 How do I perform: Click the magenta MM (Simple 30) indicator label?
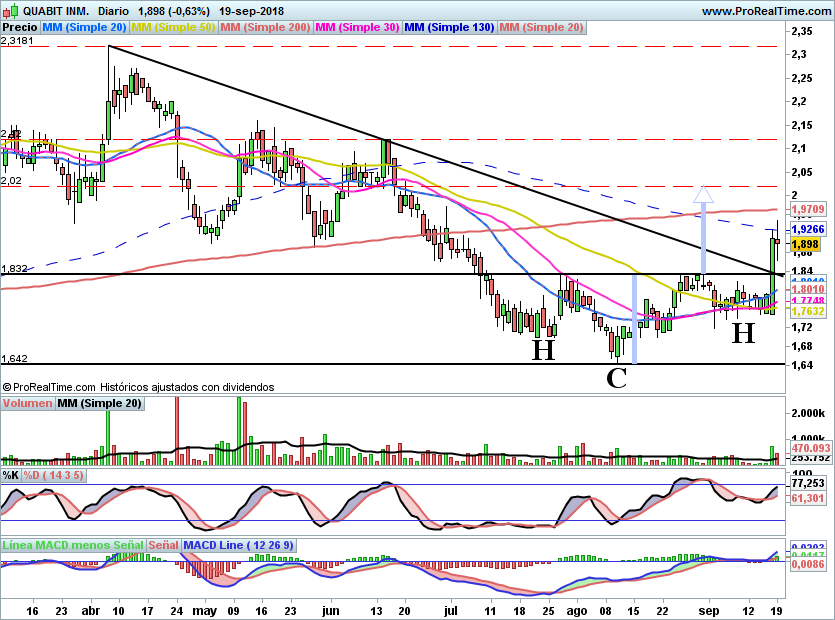click(357, 28)
